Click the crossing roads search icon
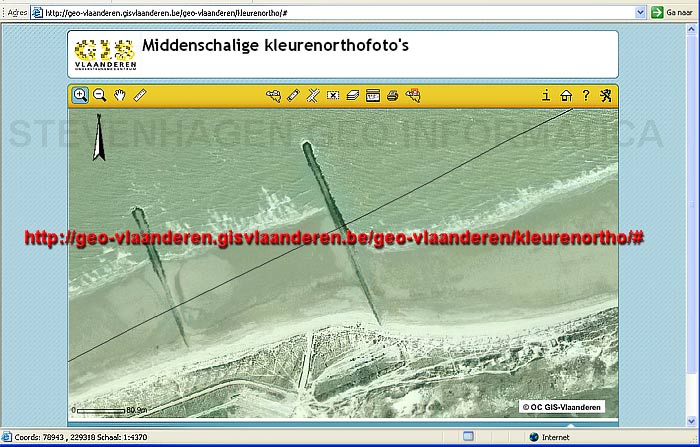This screenshot has width=700, height=447. pyautogui.click(x=313, y=96)
